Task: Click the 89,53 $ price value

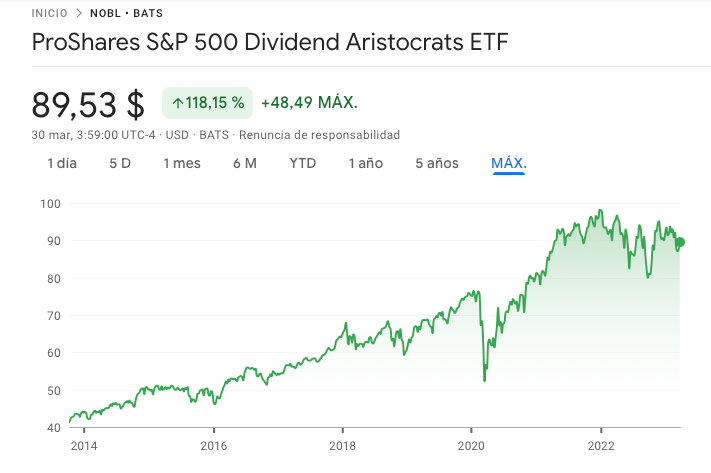Action: (x=89, y=104)
